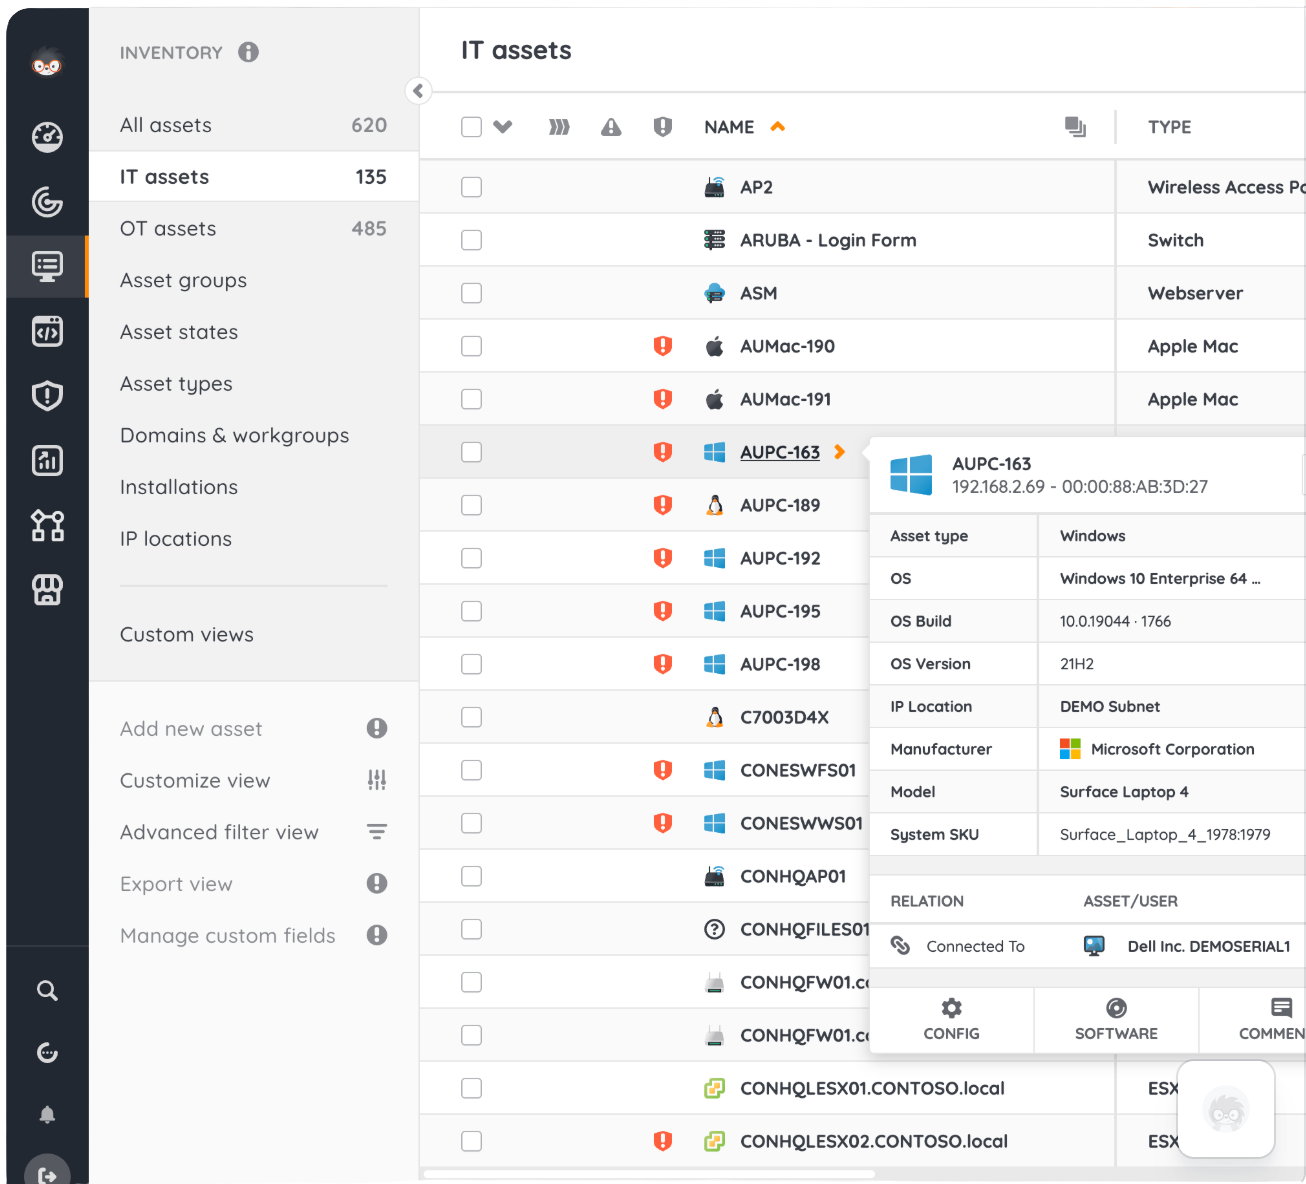1306x1184 pixels.
Task: Open the notifications bell in sidebar
Action: coord(47,1114)
